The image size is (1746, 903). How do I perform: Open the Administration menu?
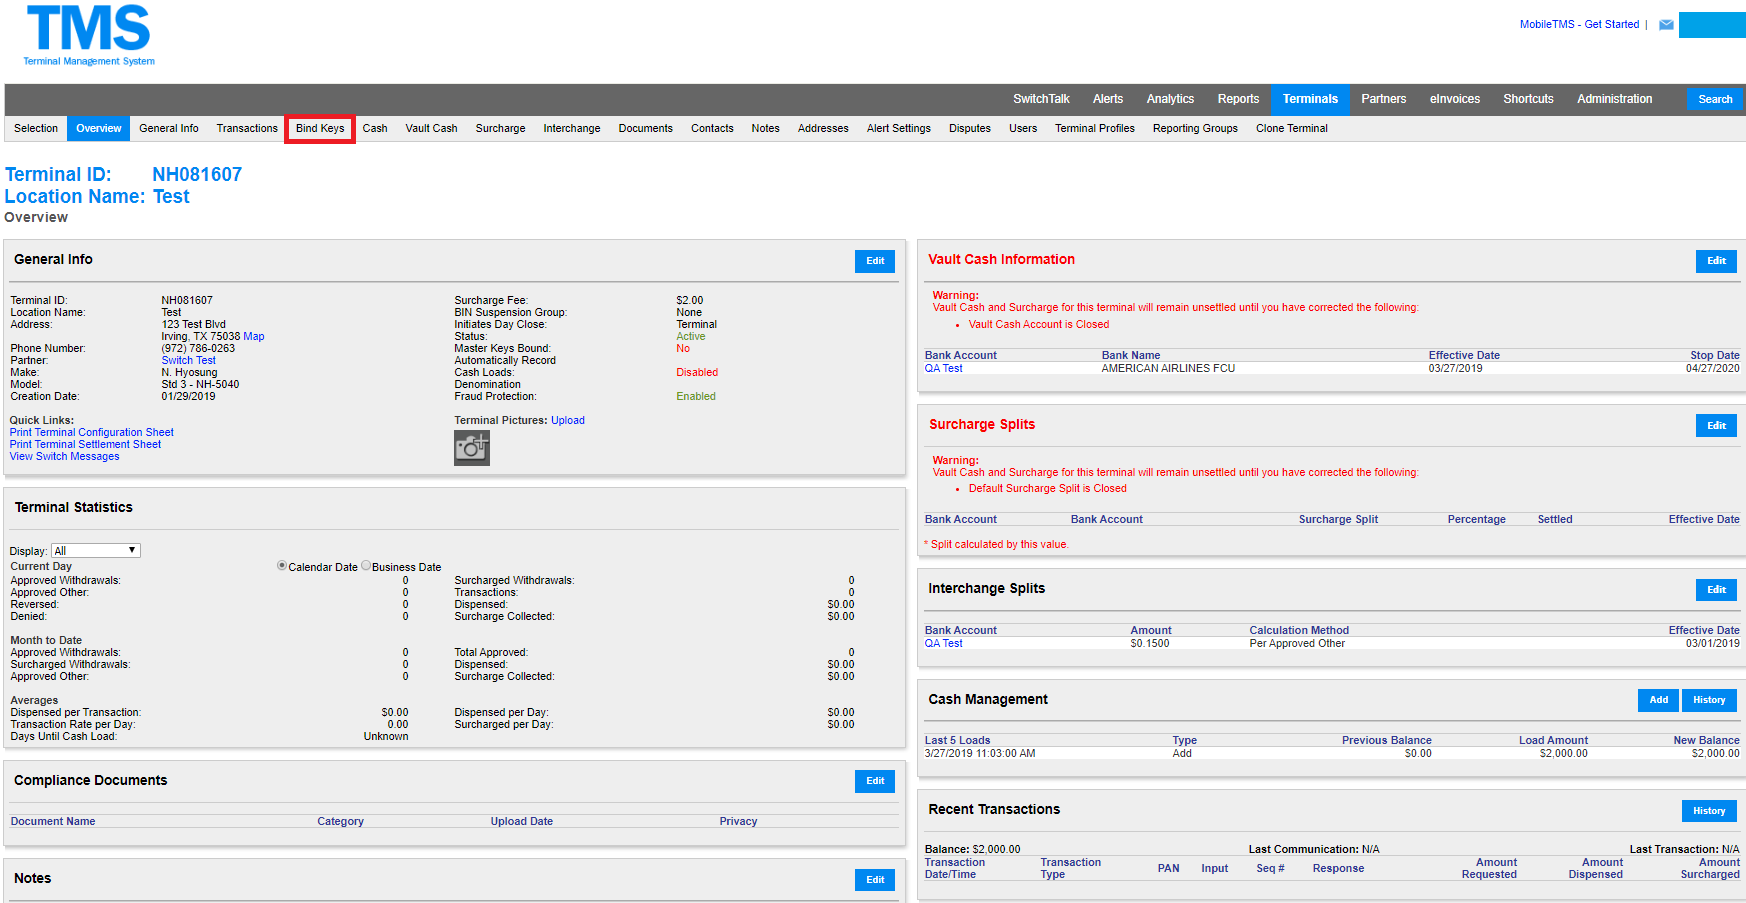pos(1615,99)
